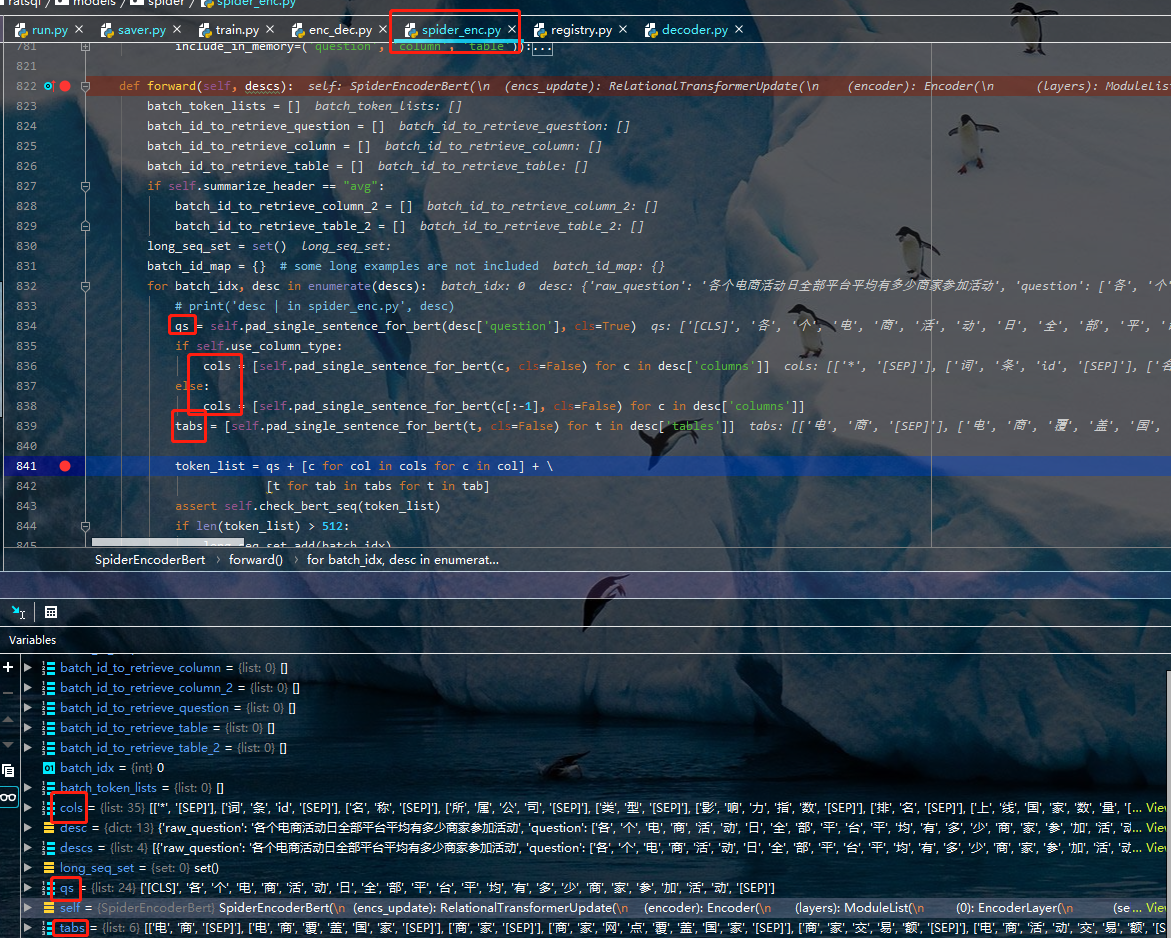The image size is (1171, 938).
Task: Expand the tabs list variable
Action: click(28, 928)
